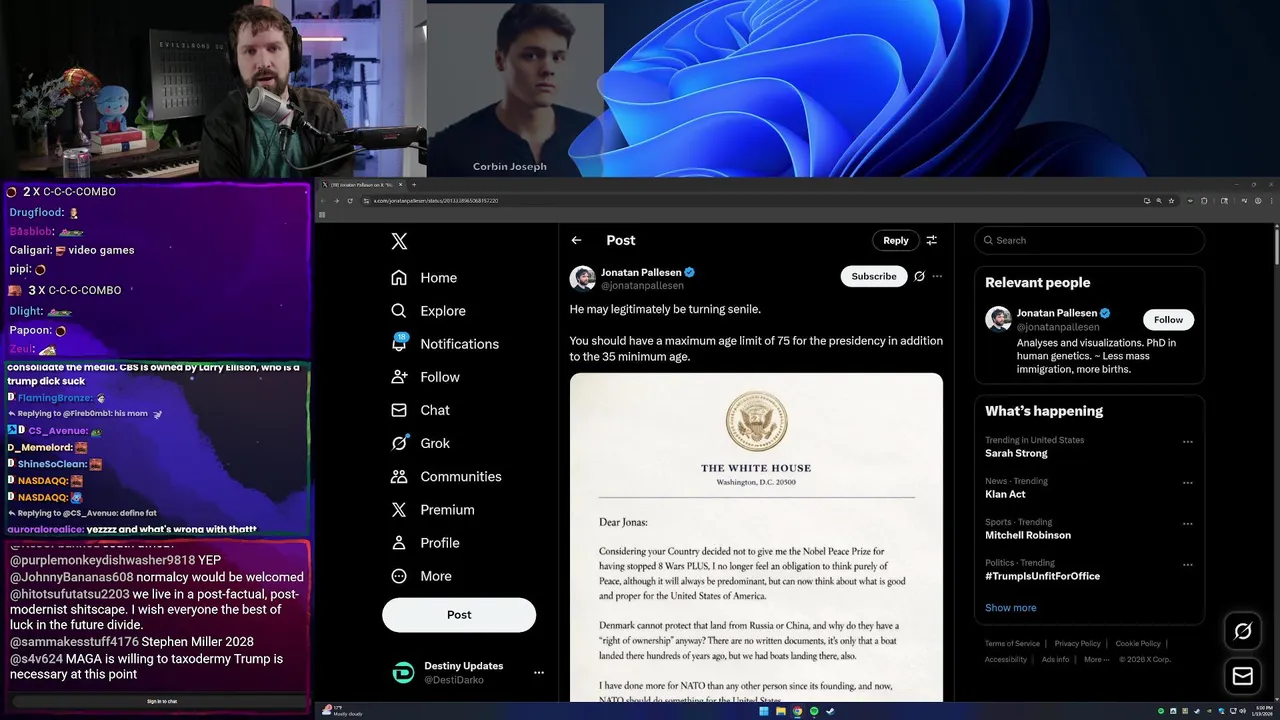Open Communities in the X sidebar
The width and height of the screenshot is (1280, 720).
tap(446, 476)
